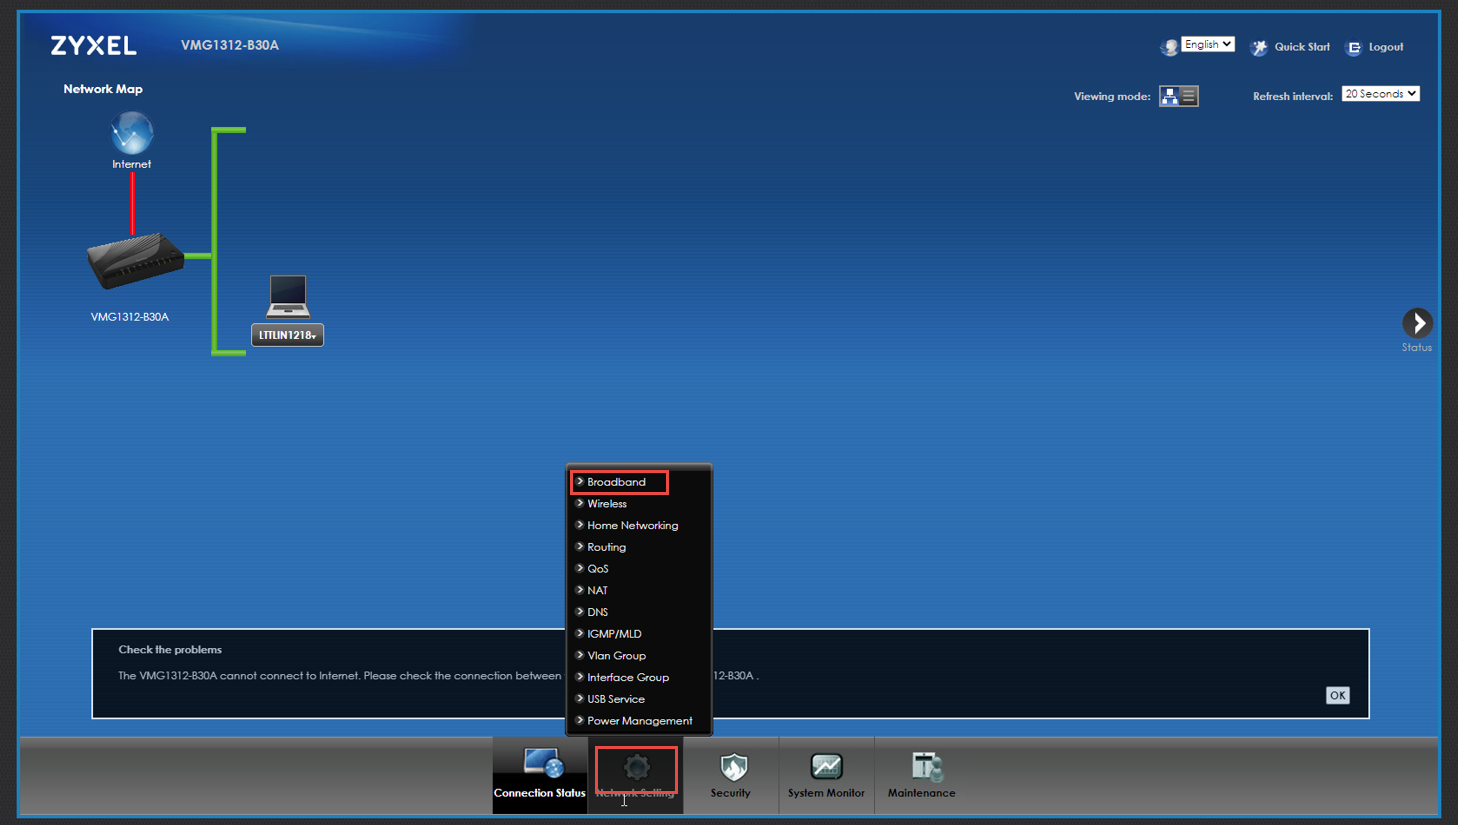Screen dimensions: 1458x825
Task: Open the Network Setting gear icon
Action: (636, 768)
